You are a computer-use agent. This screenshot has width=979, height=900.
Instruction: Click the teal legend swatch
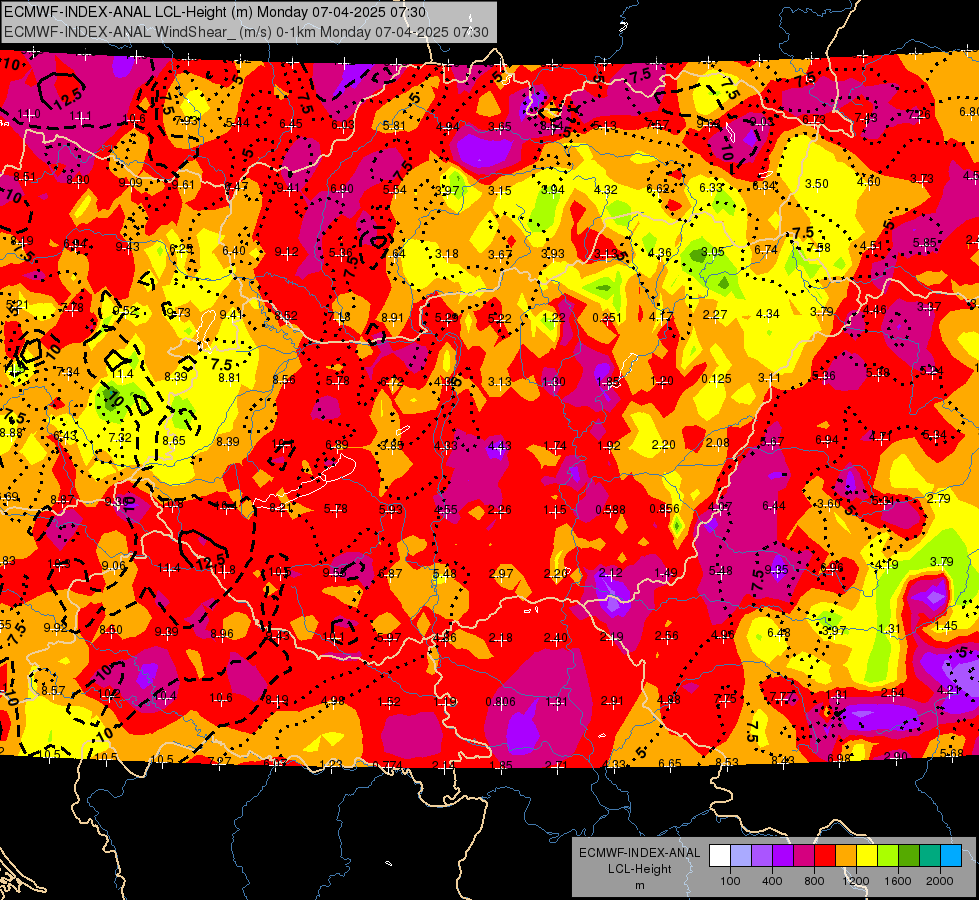tap(930, 855)
